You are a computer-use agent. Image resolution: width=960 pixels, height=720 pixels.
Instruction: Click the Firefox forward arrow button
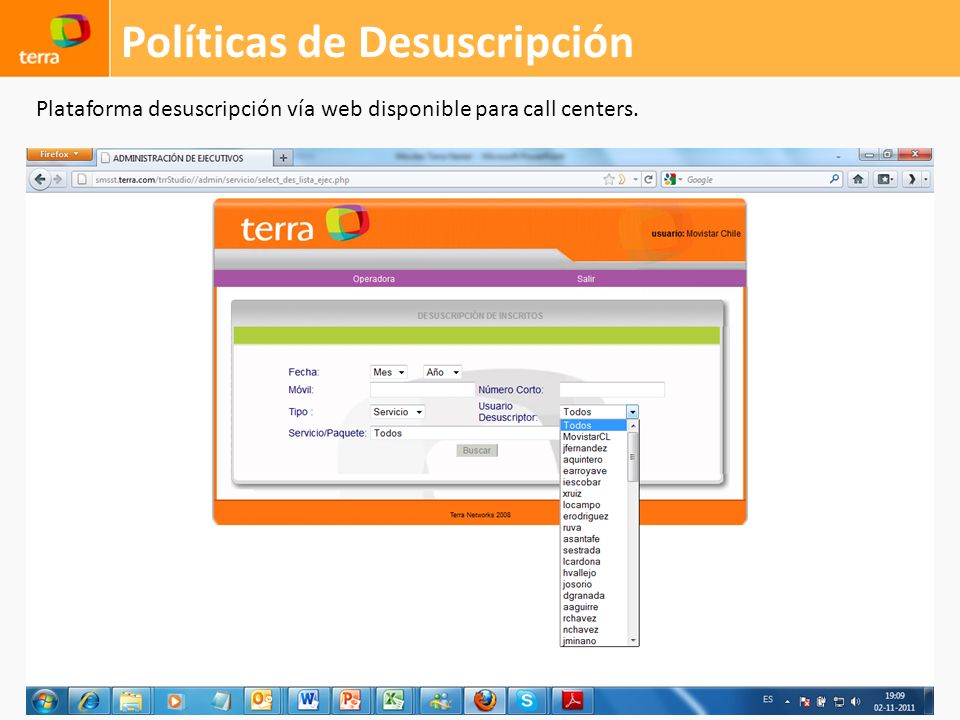click(x=58, y=179)
